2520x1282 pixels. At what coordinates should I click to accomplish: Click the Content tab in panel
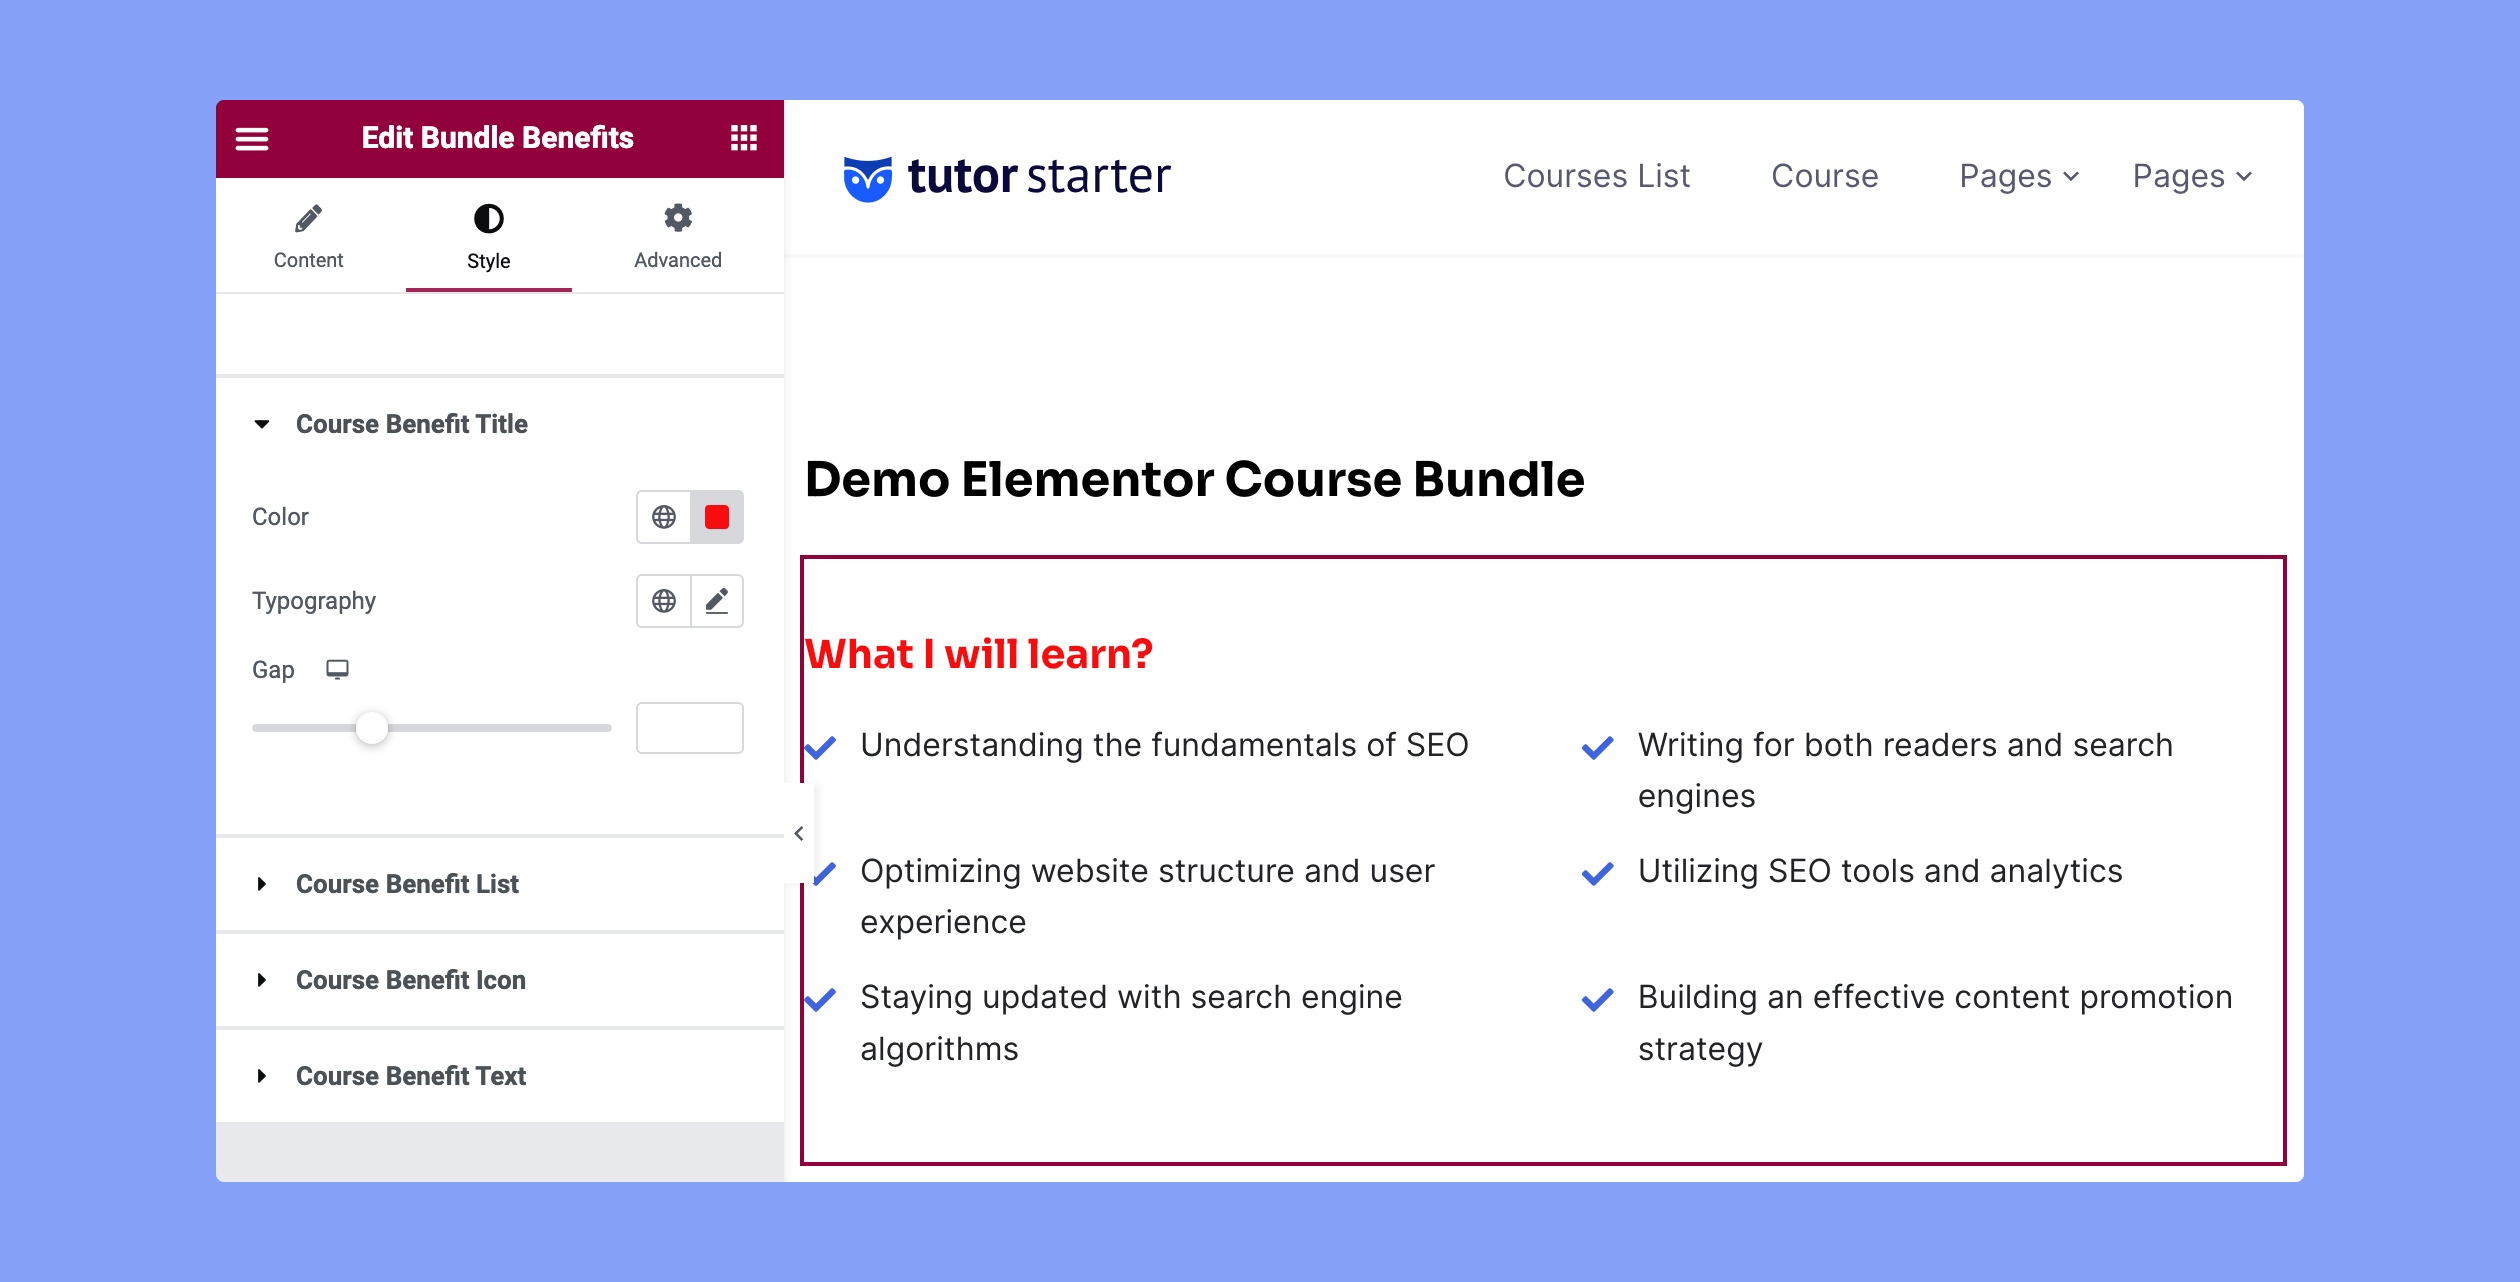point(309,234)
